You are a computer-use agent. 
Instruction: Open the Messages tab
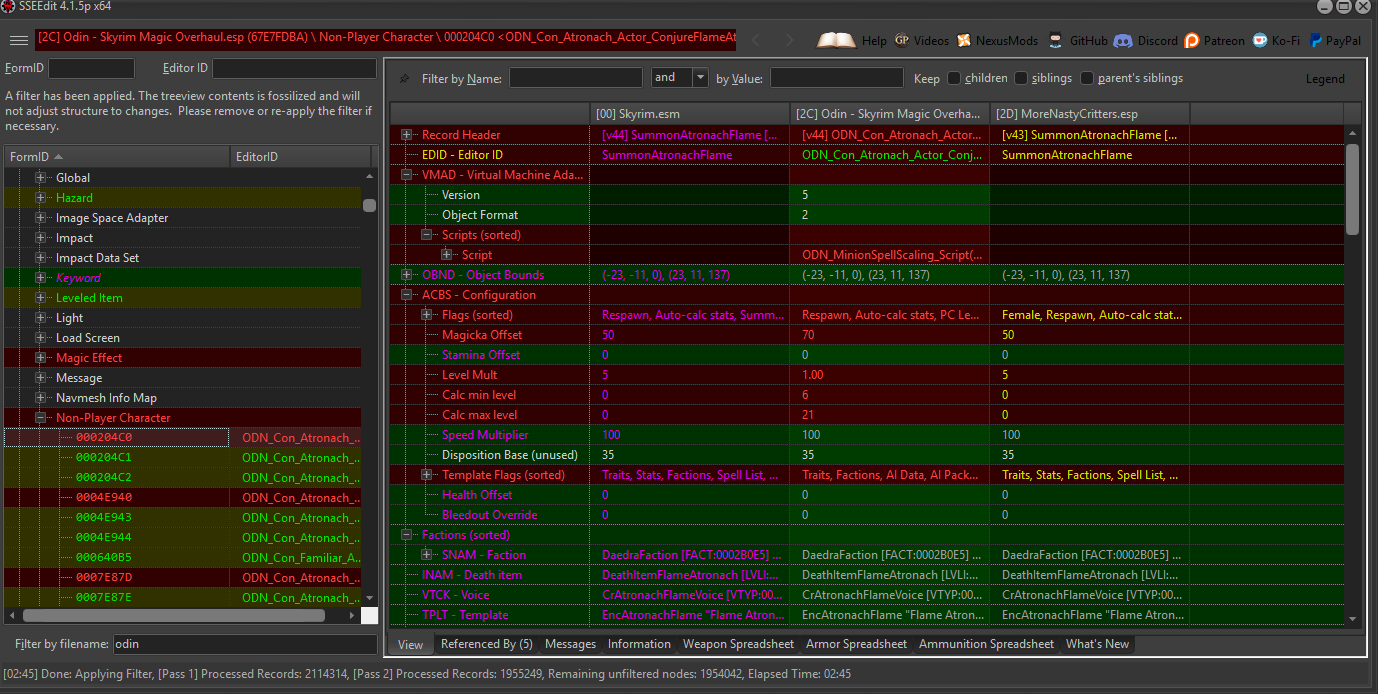[x=570, y=644]
